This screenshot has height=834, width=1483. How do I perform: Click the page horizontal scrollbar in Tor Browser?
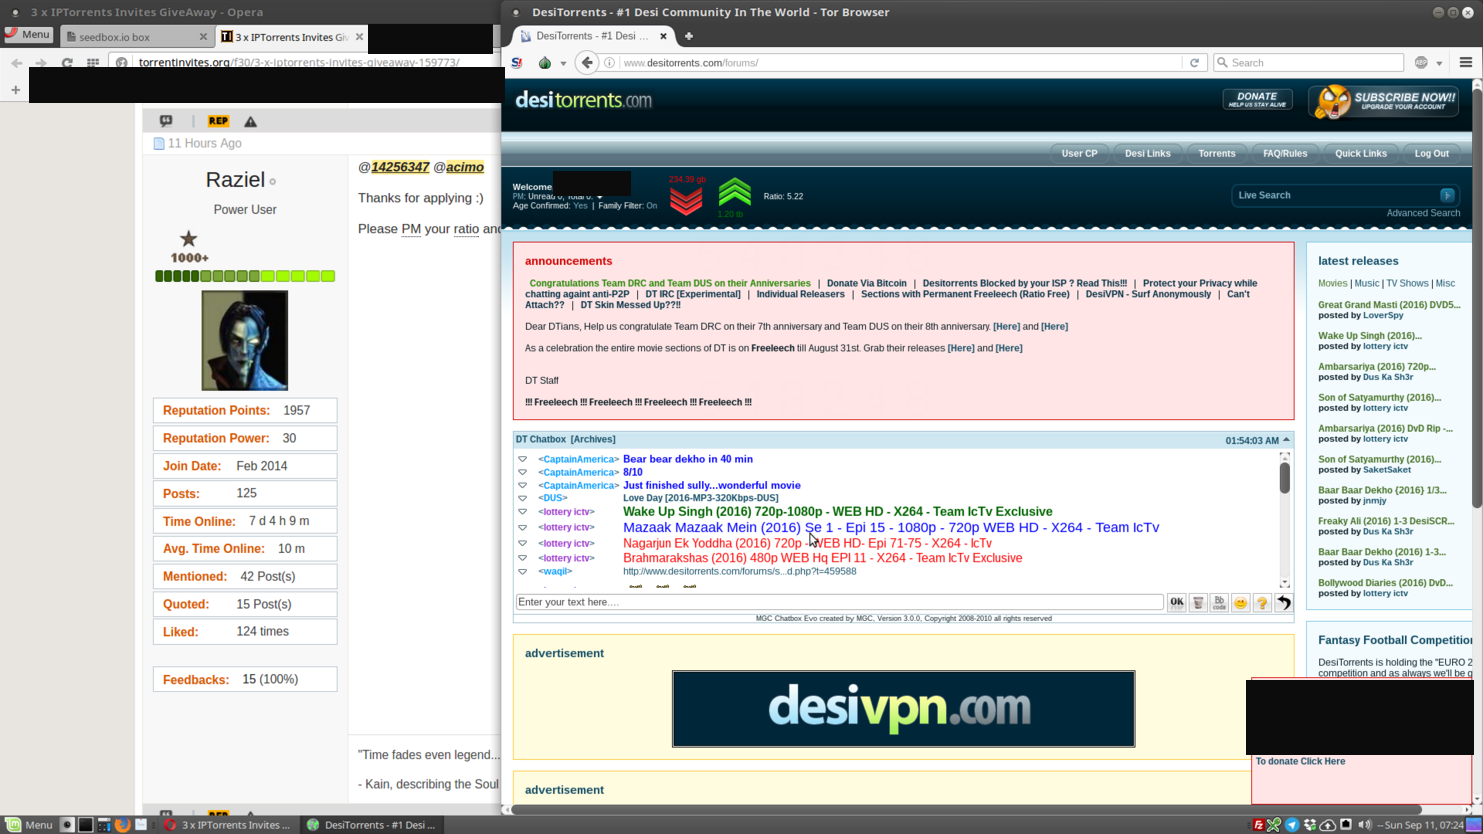pos(966,809)
